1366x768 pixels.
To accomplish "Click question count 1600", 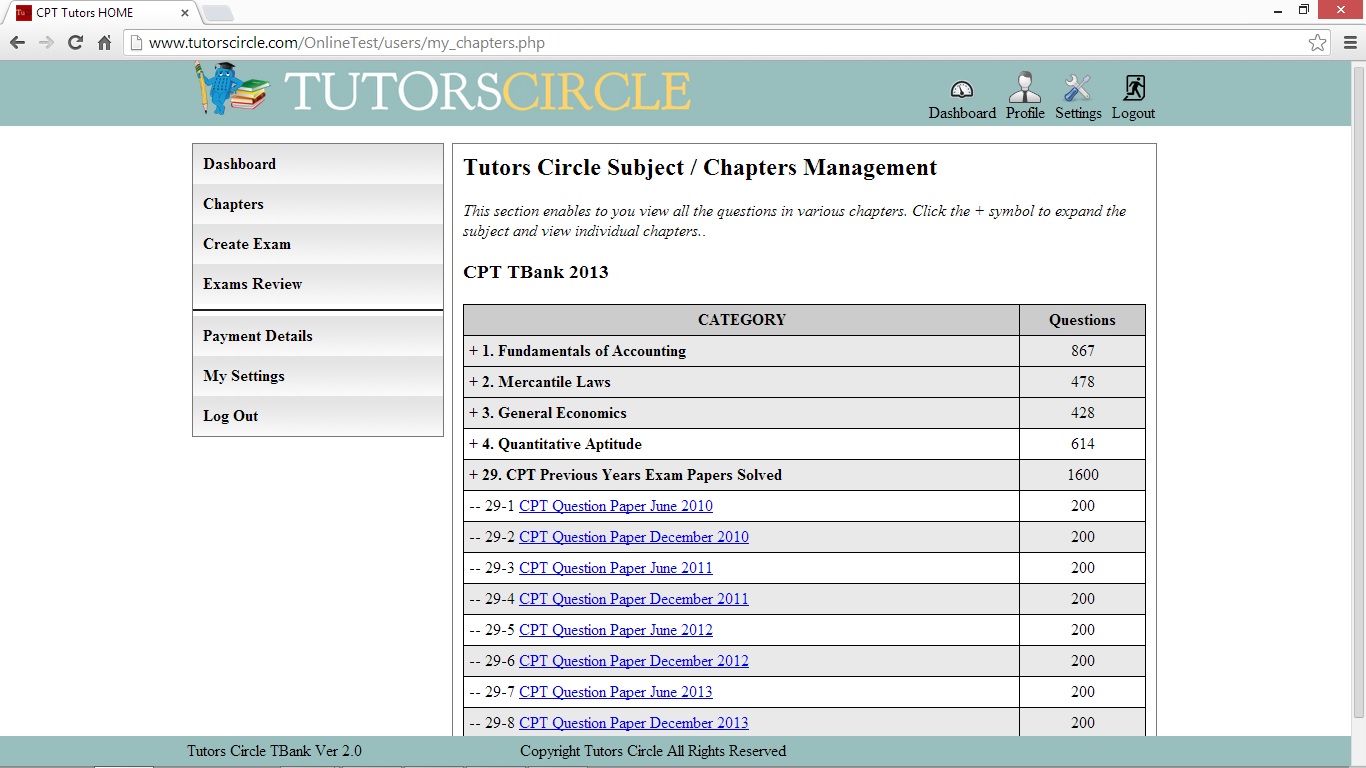I will point(1082,475).
